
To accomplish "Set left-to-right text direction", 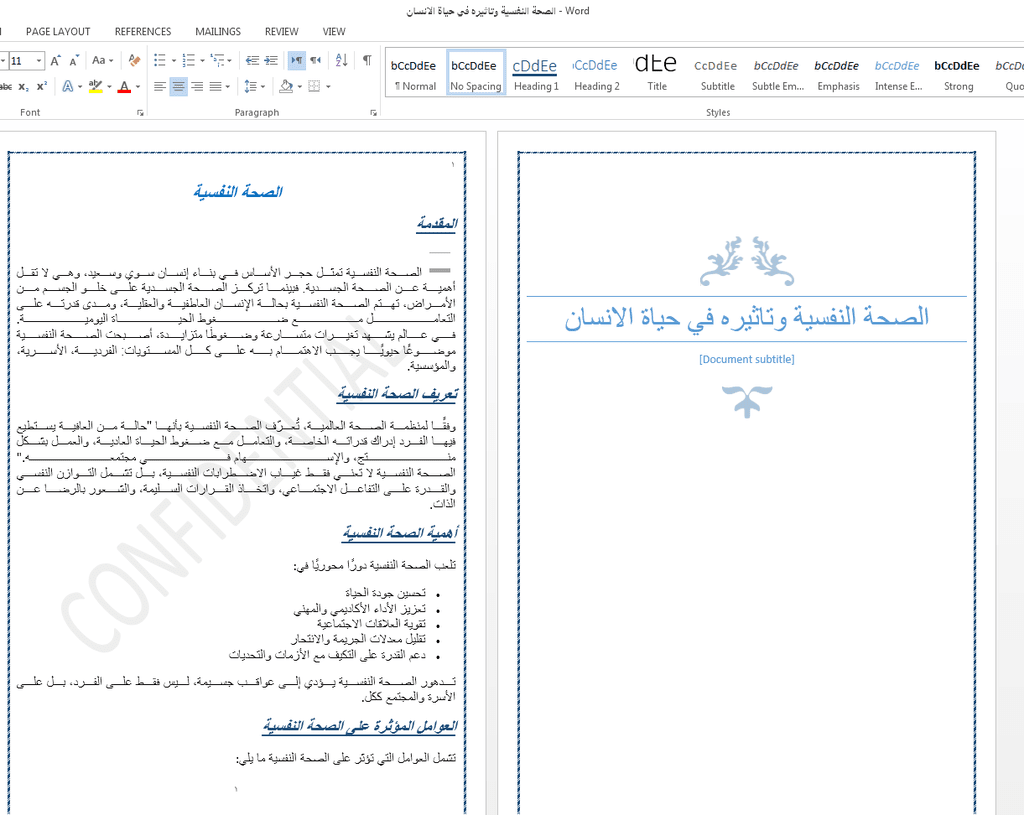I will (297, 61).
